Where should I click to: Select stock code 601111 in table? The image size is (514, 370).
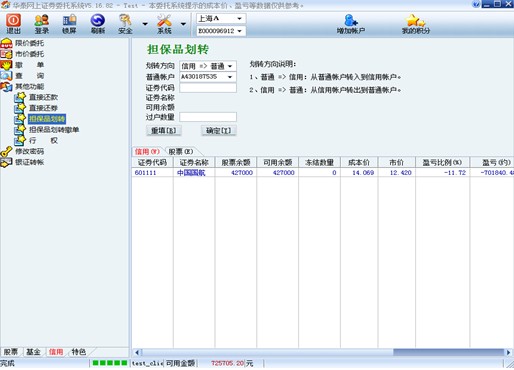(145, 173)
